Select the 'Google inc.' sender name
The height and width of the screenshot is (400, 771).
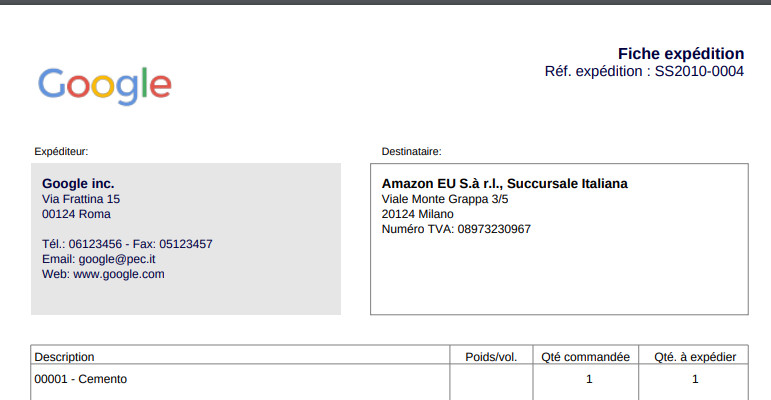(x=78, y=184)
